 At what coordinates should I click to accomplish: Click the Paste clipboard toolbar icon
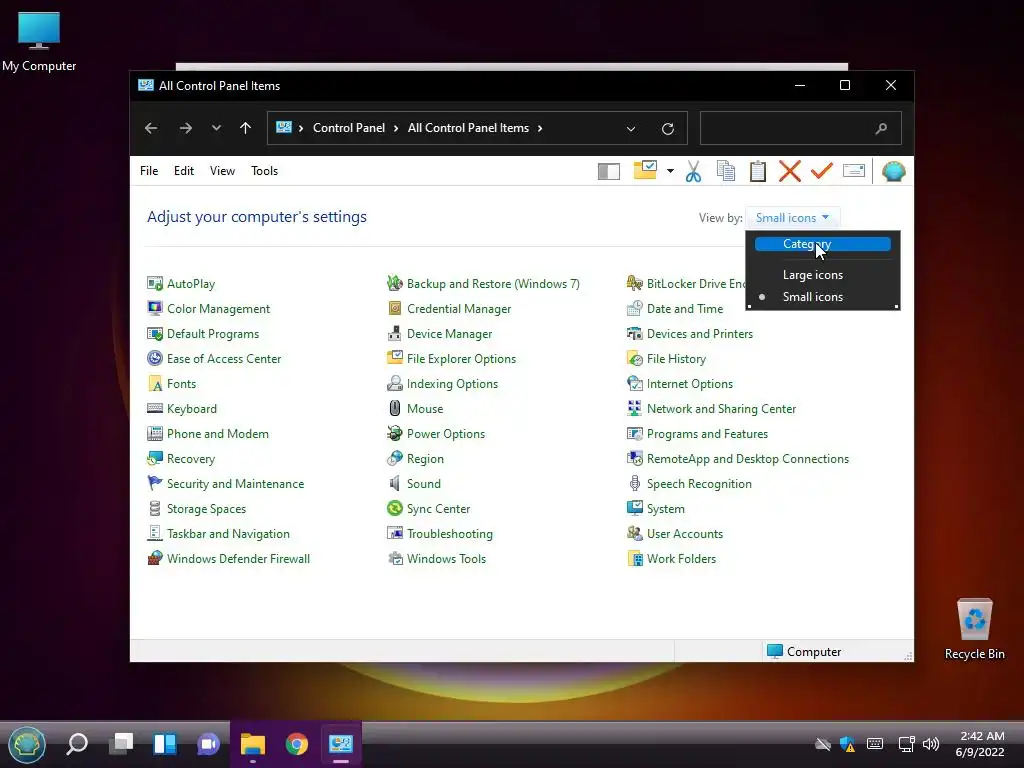point(758,171)
